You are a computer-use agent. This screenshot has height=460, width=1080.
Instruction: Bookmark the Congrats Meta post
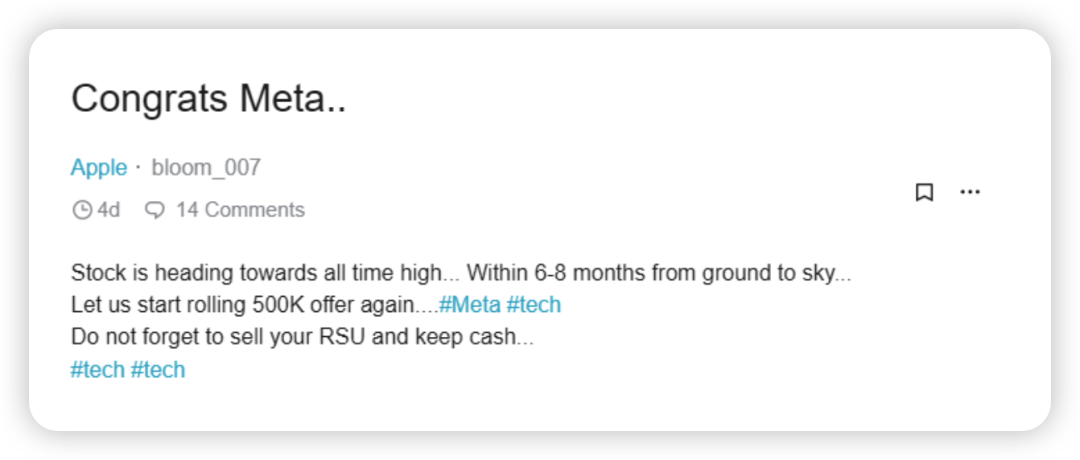point(924,192)
